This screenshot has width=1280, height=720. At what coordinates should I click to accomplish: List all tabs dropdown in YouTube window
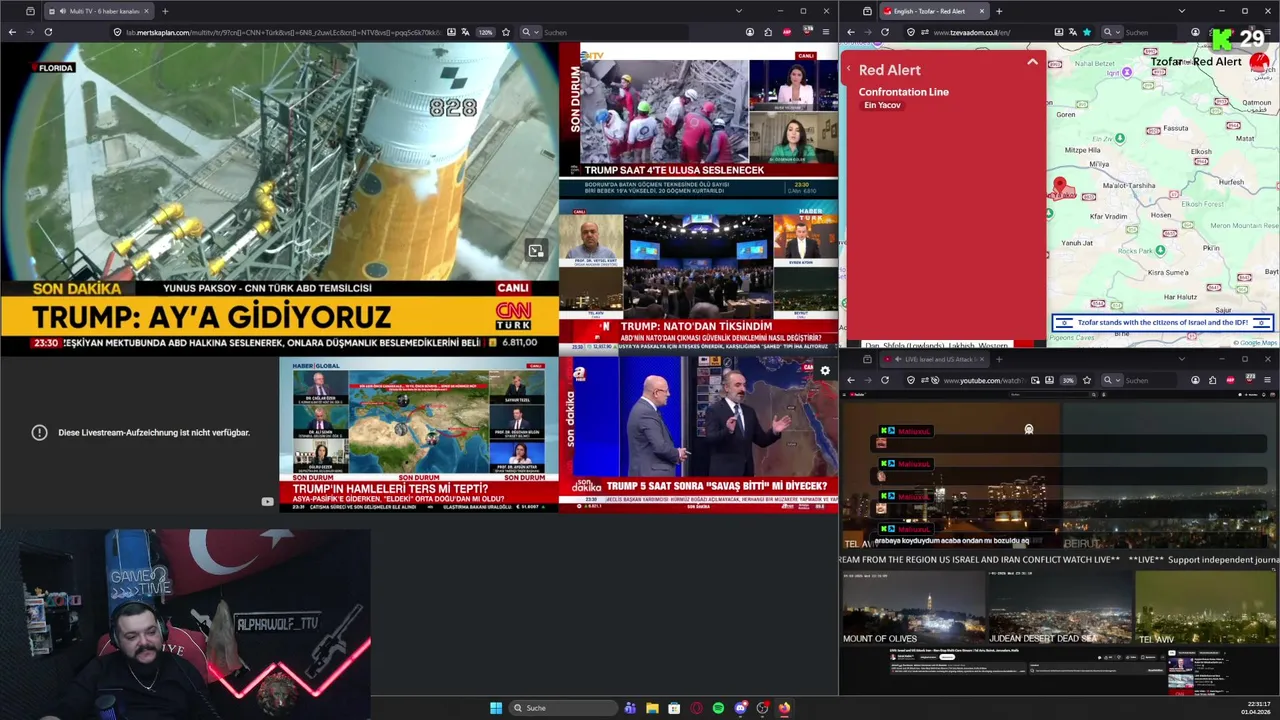(x=1181, y=359)
